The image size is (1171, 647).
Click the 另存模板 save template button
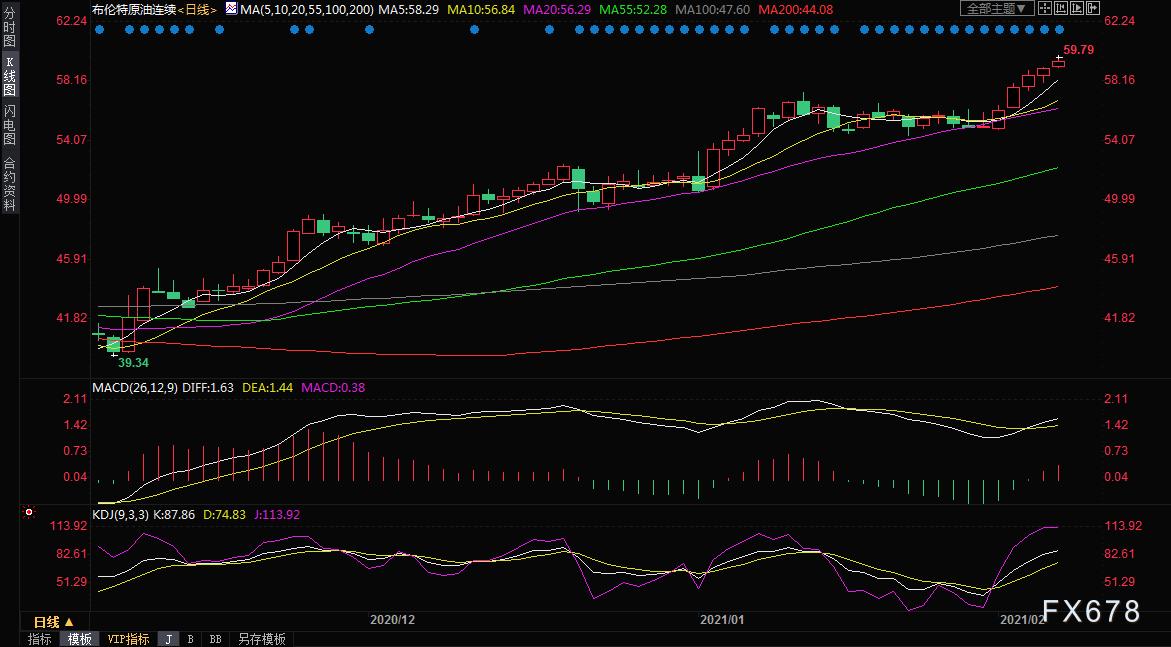(x=261, y=639)
